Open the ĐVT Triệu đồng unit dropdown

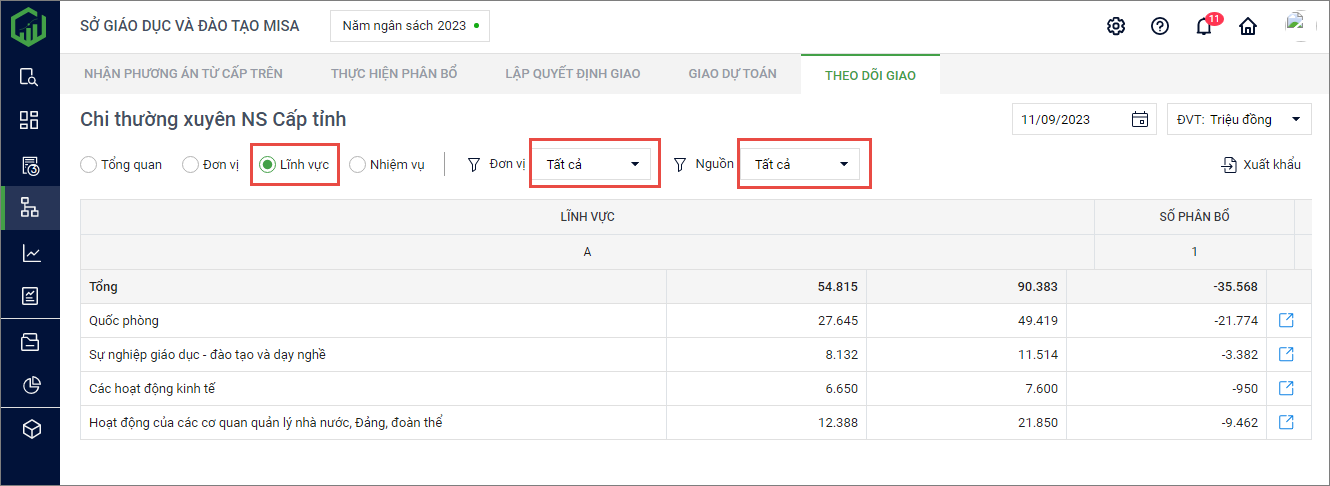pyautogui.click(x=1239, y=120)
